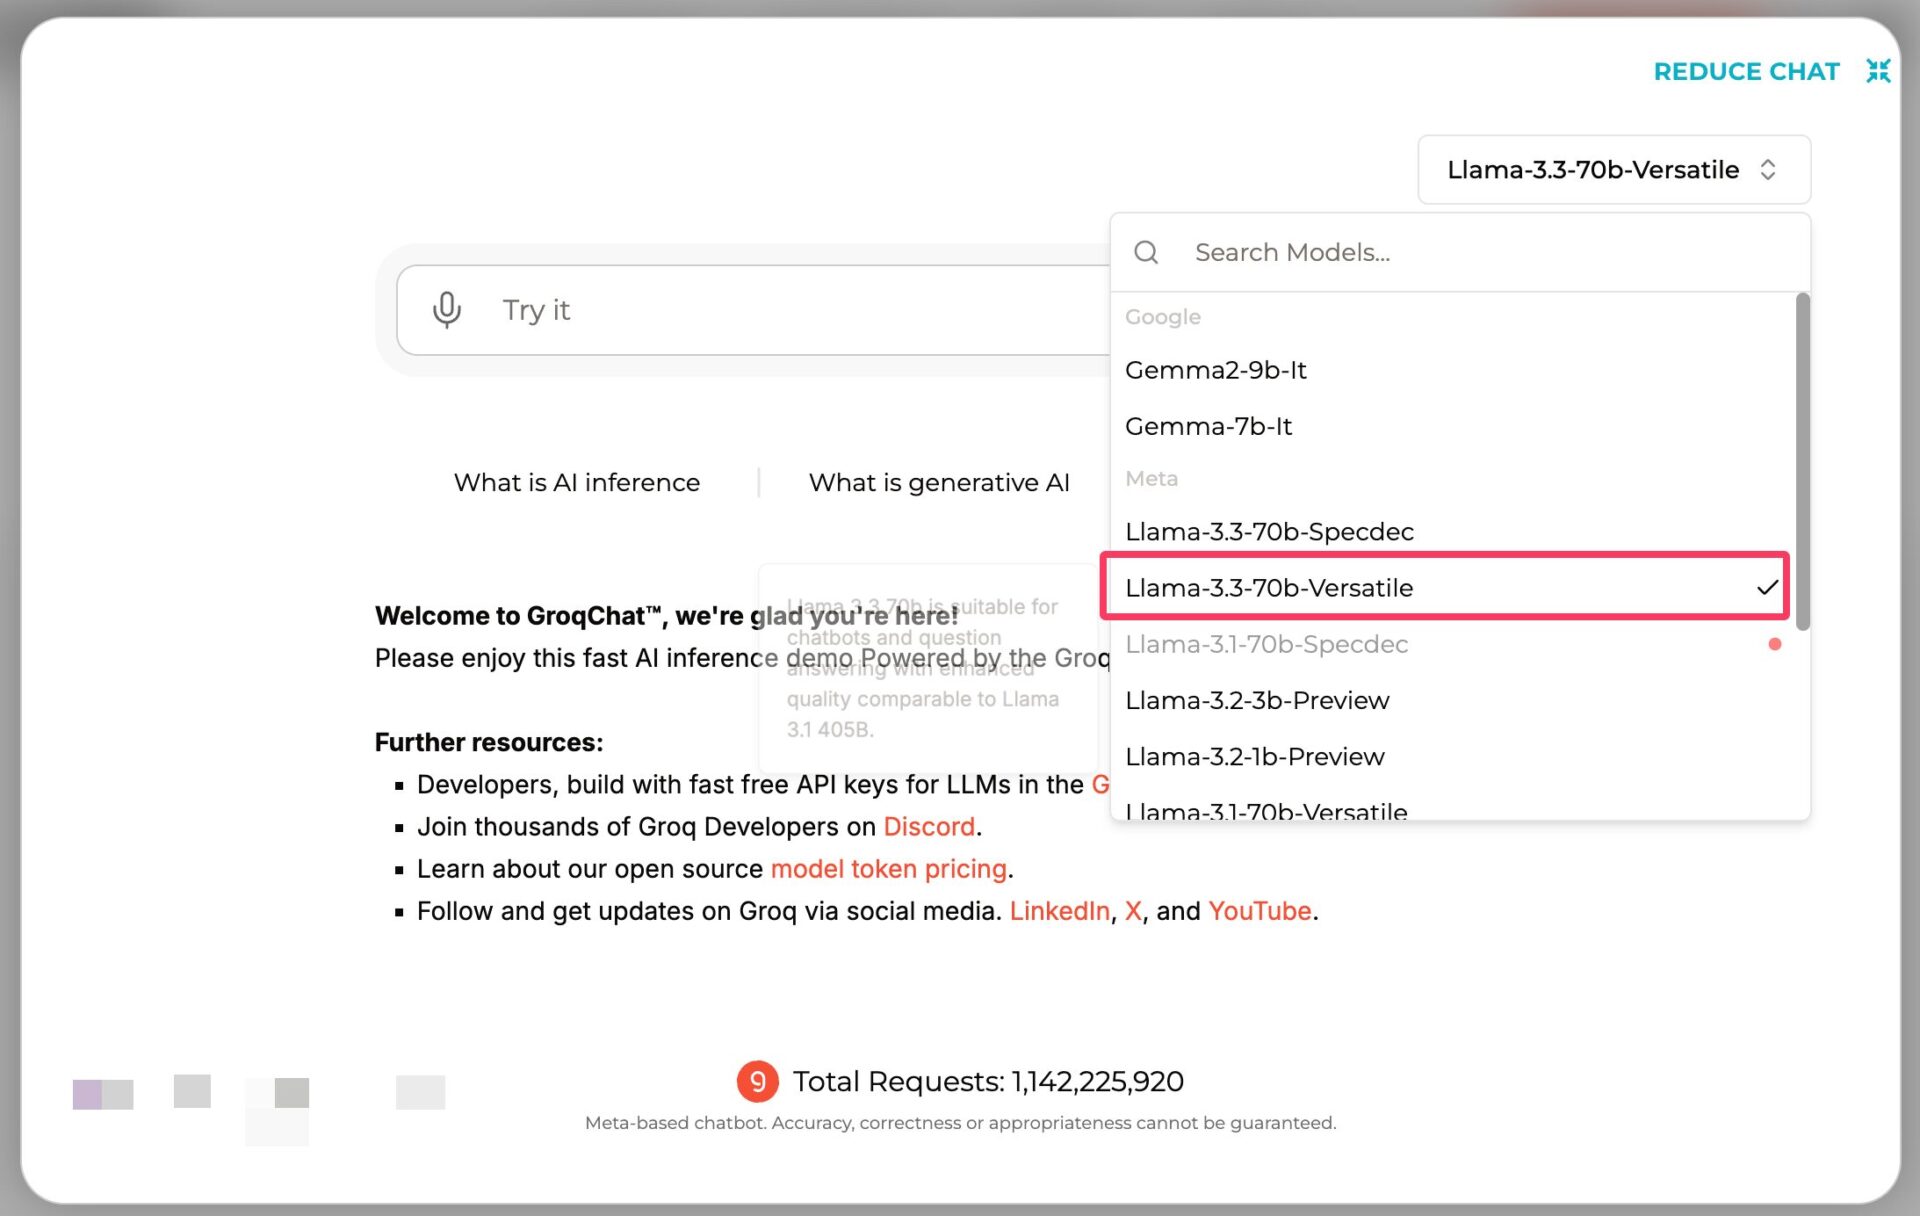This screenshot has width=1920, height=1216.
Task: Click the magnifier icon in model search
Action: coord(1146,252)
